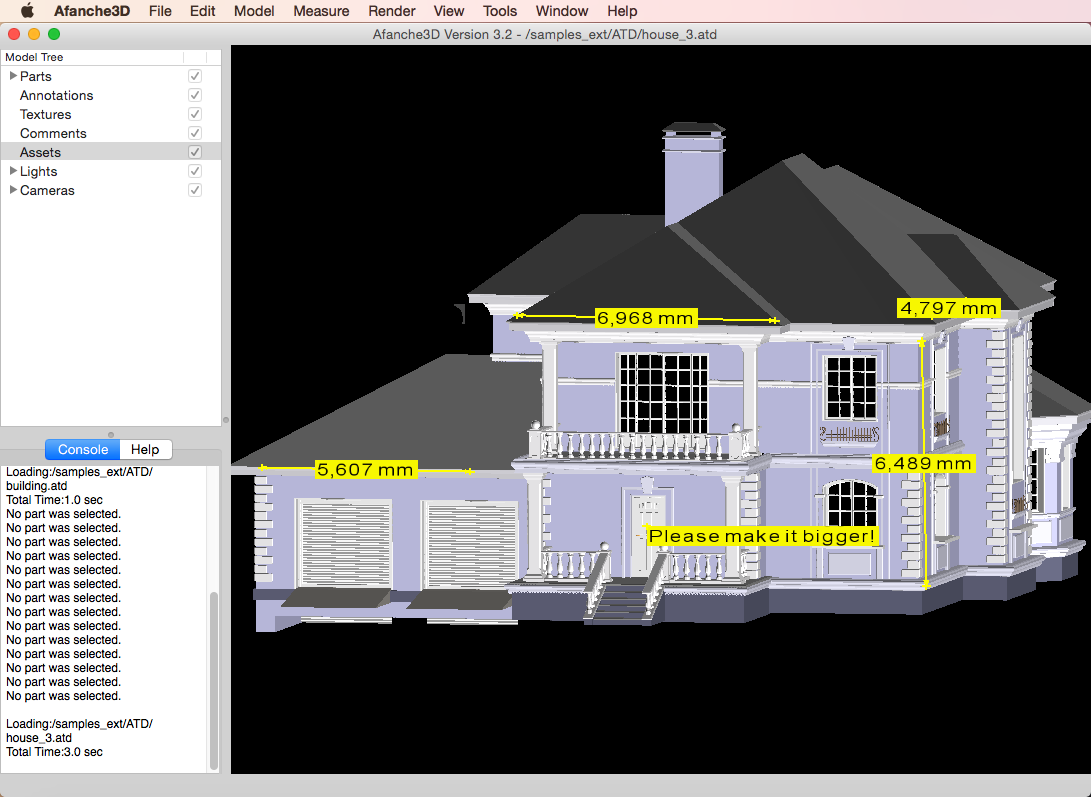The height and width of the screenshot is (797, 1091).
Task: Expand the Lights tree node
Action: click(x=13, y=171)
